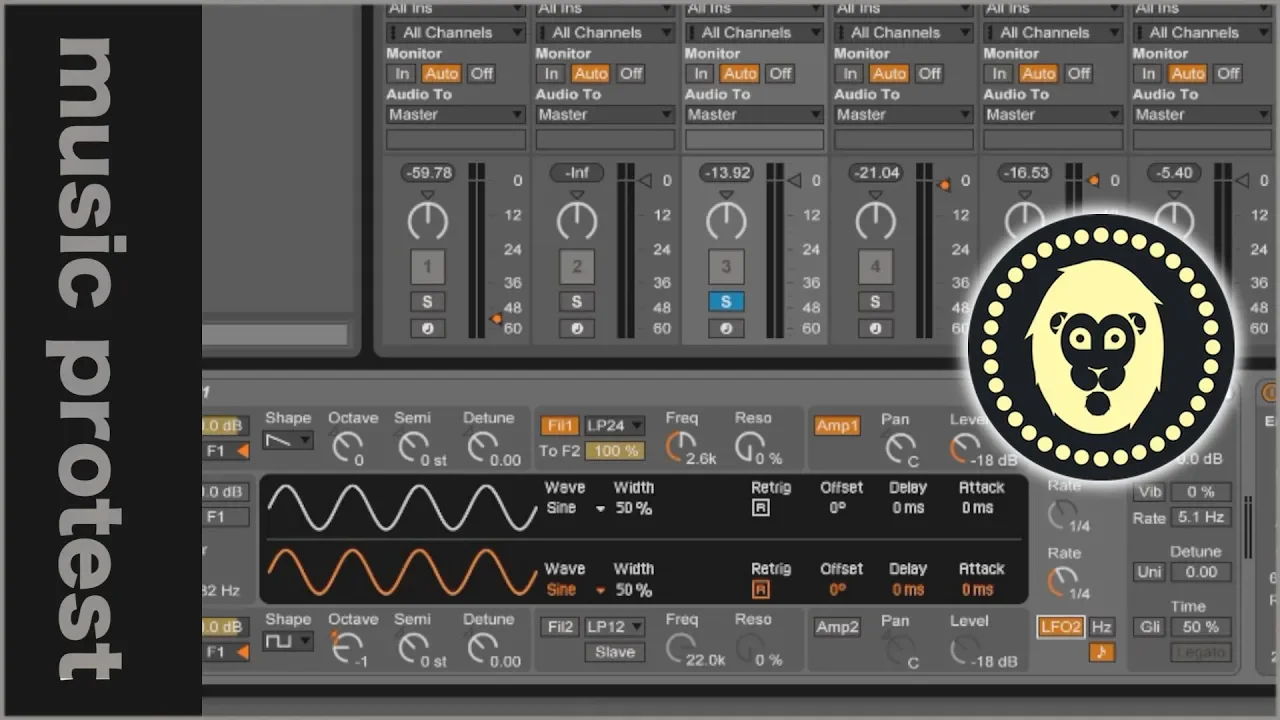The image size is (1280, 720).
Task: Click track 3's volume value -13.92
Action: 726,173
